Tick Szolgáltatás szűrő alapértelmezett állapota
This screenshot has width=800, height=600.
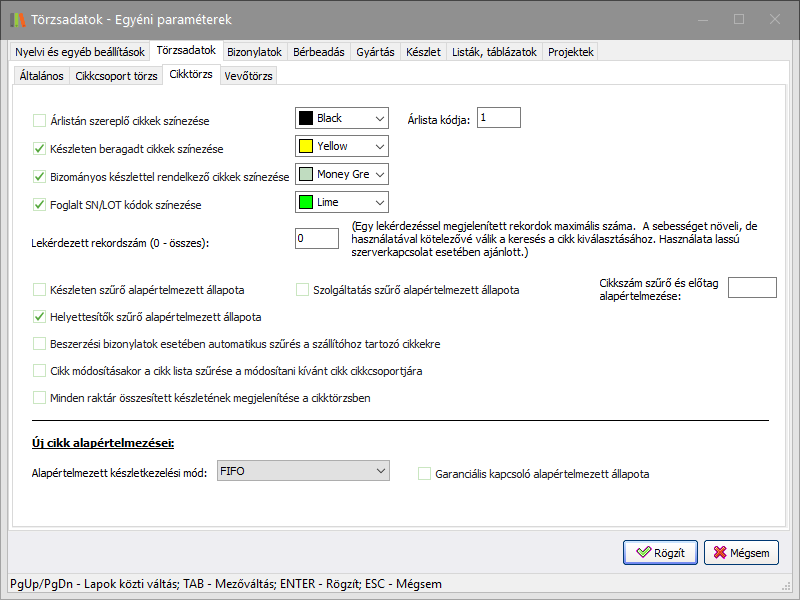[x=305, y=290]
